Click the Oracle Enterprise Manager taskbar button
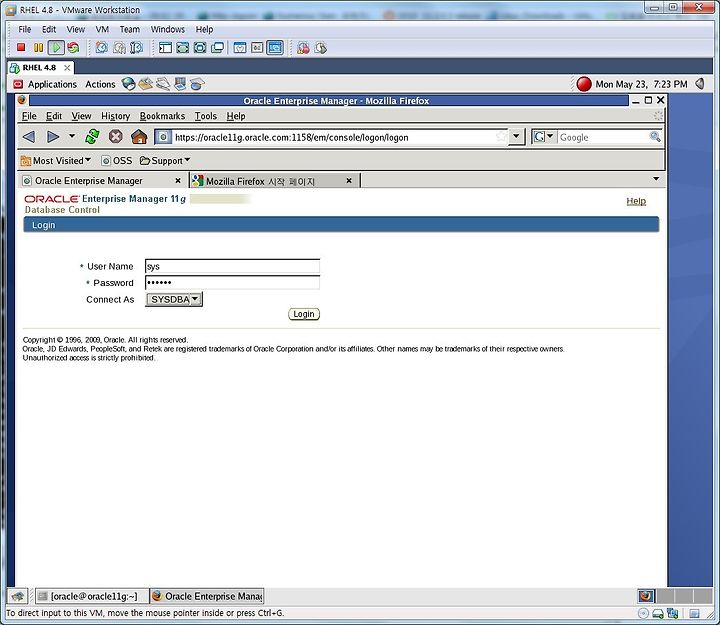This screenshot has width=720, height=625. [x=207, y=596]
